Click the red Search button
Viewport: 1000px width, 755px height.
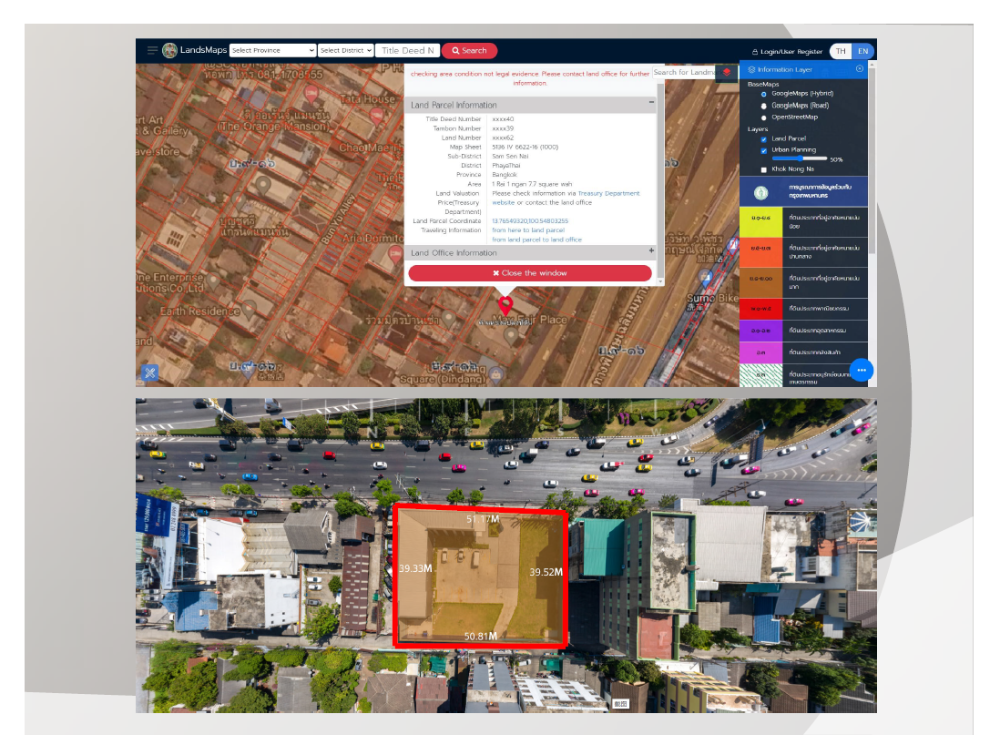pyautogui.click(x=469, y=50)
